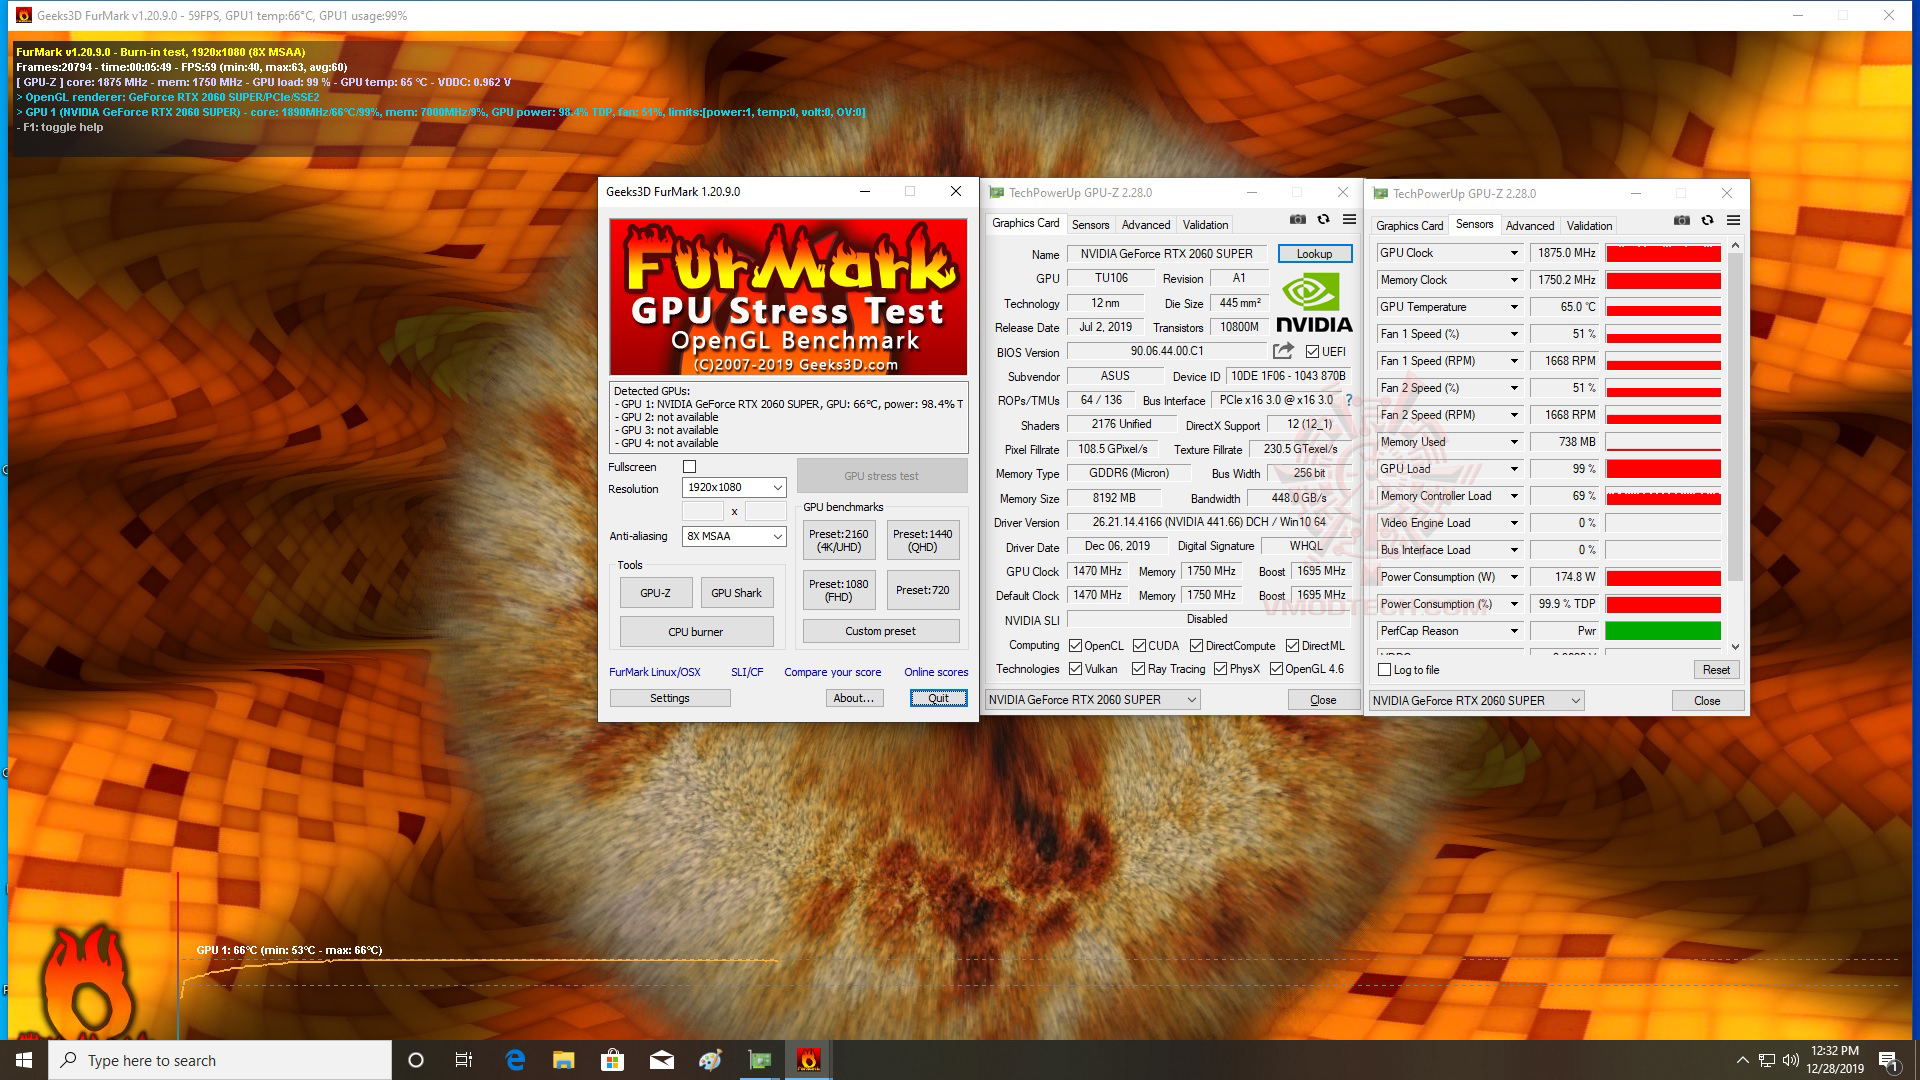Toggle the UEFI checkbox in GPU-Z
The width and height of the screenshot is (1920, 1080).
[1311, 351]
